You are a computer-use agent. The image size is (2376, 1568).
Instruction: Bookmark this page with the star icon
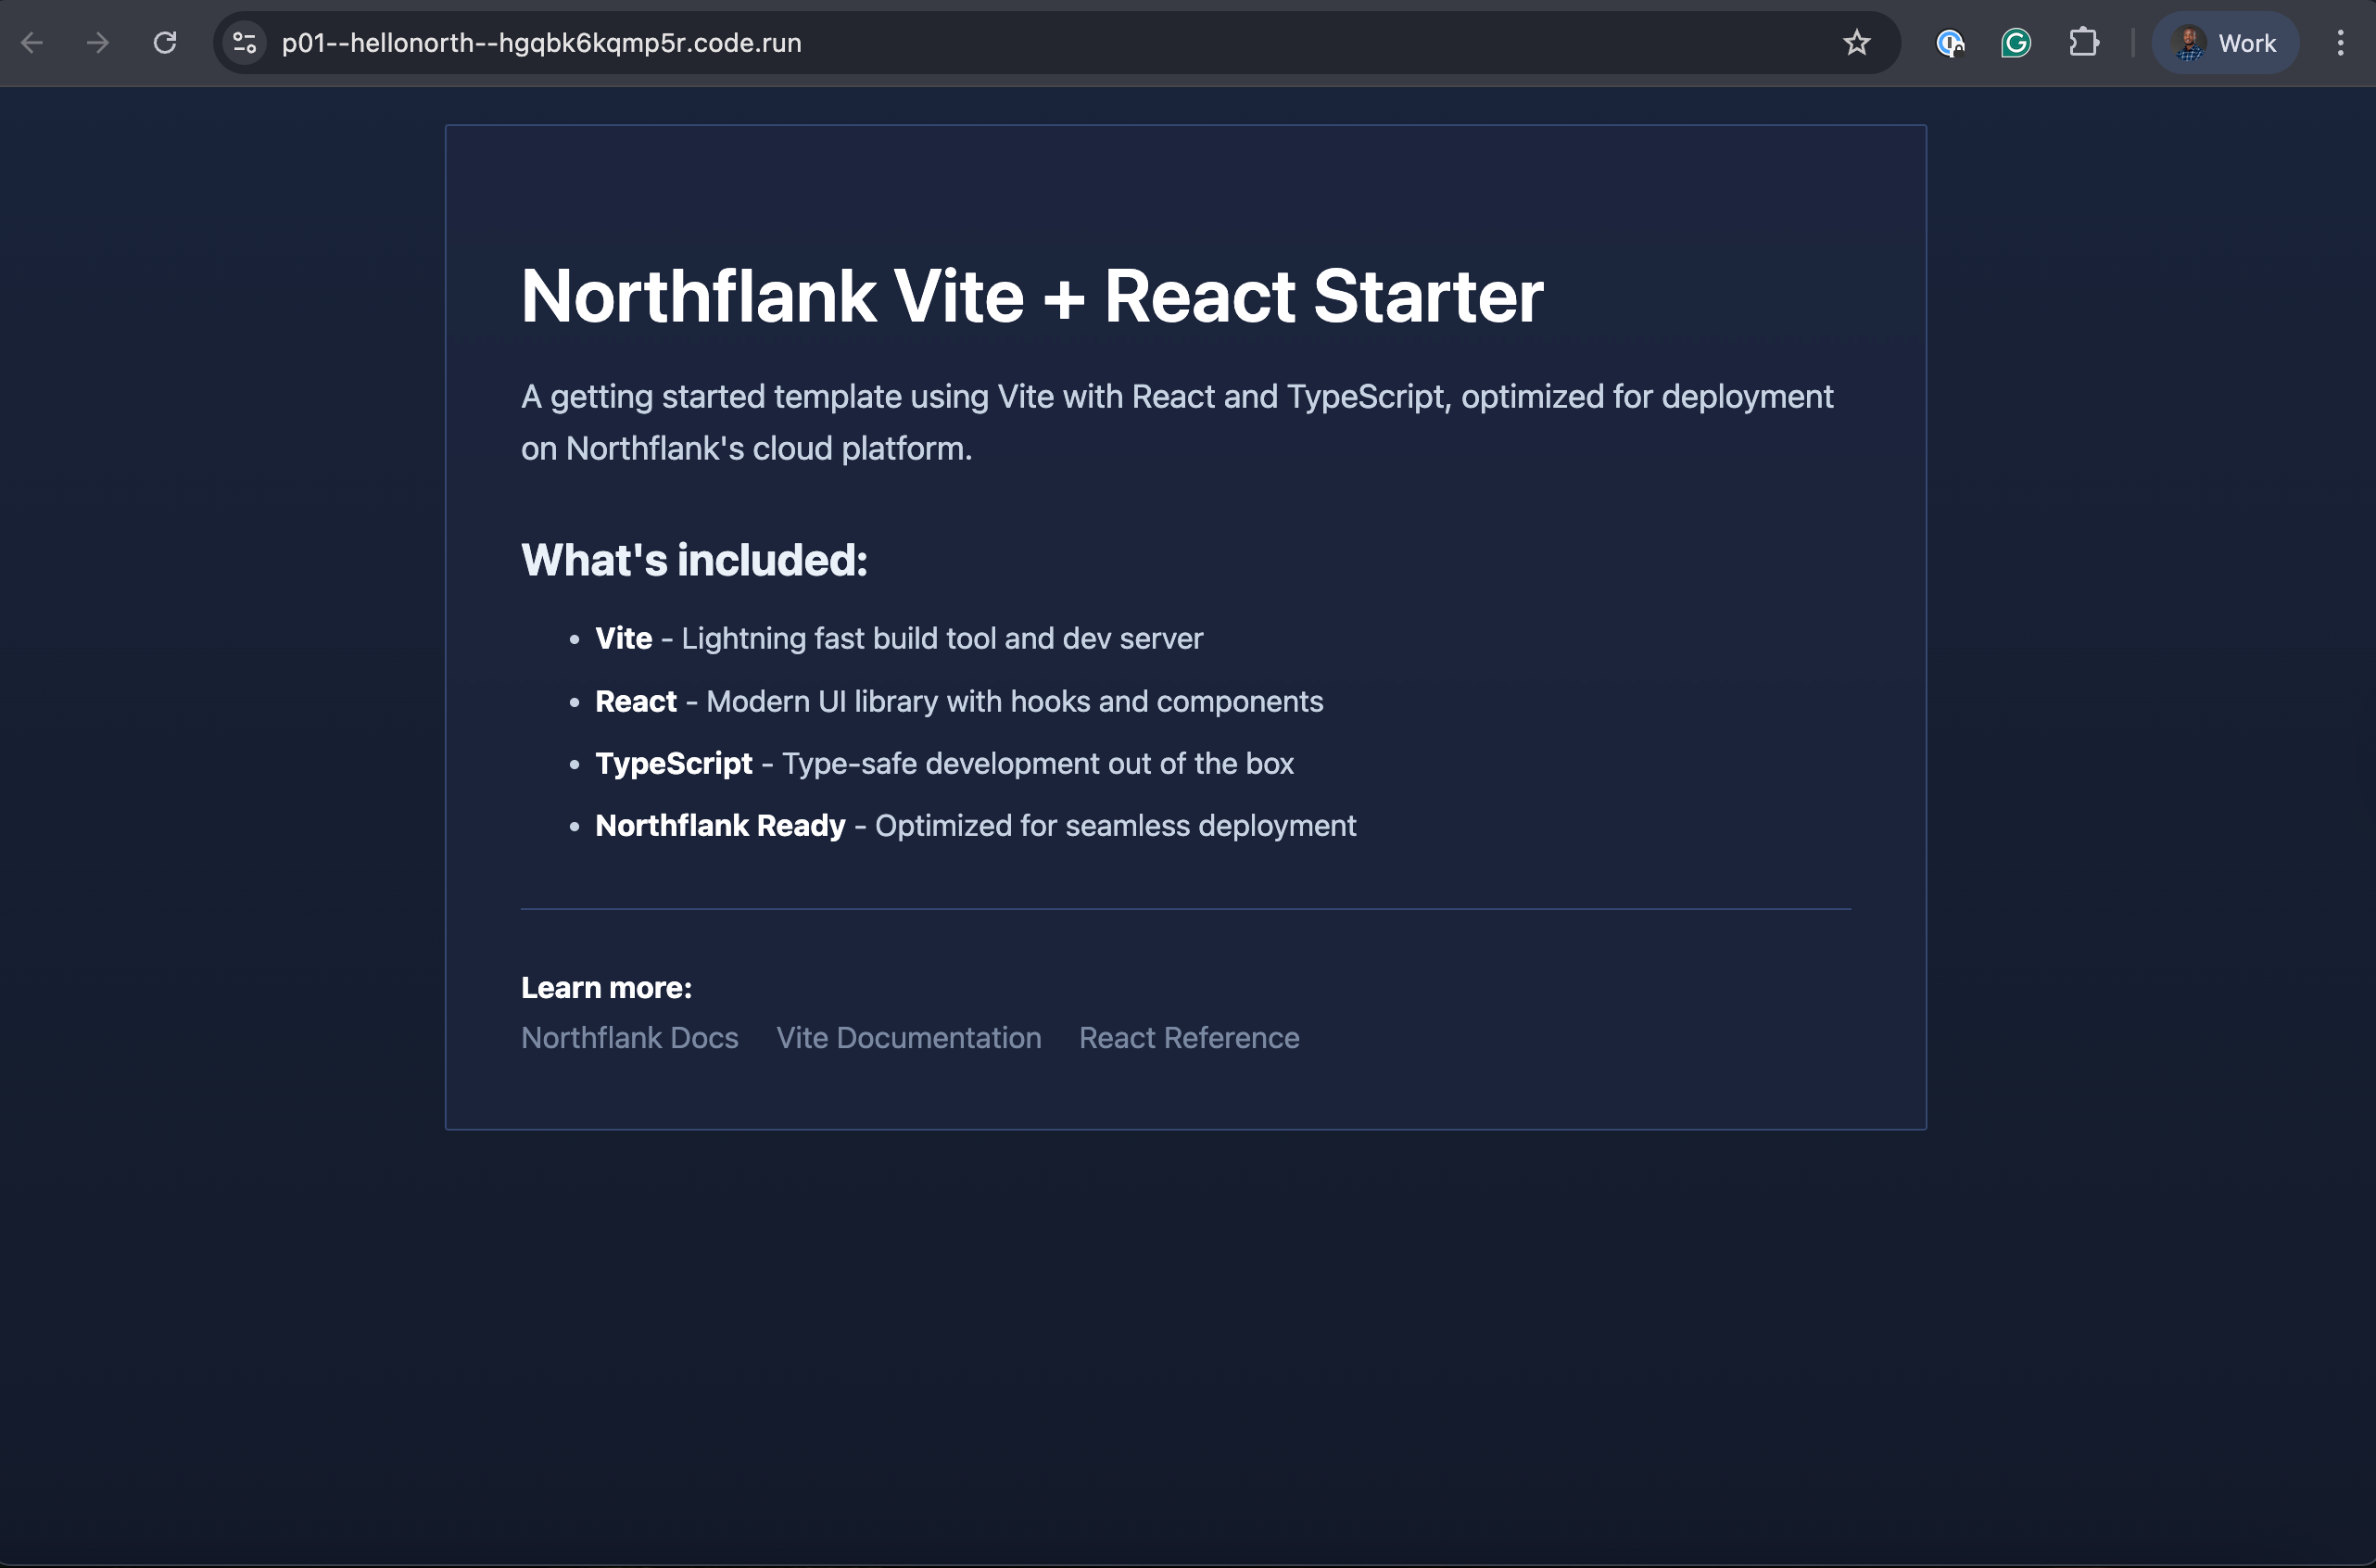coord(1857,43)
